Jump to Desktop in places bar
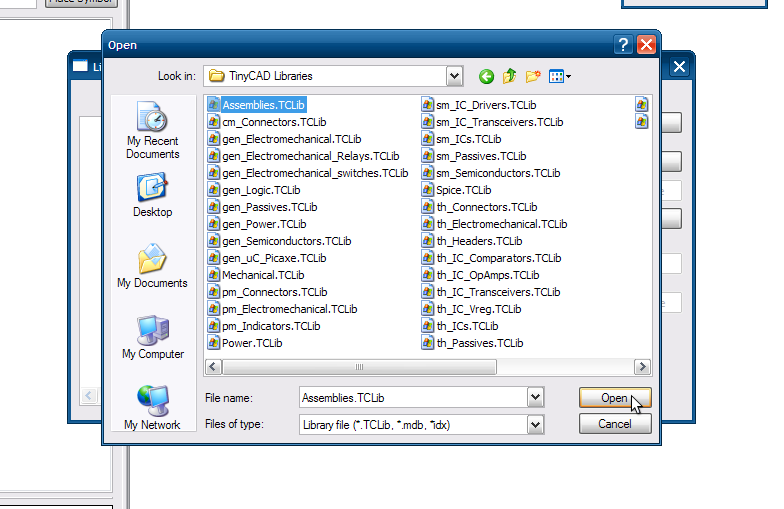This screenshot has height=509, width=784. (x=153, y=196)
